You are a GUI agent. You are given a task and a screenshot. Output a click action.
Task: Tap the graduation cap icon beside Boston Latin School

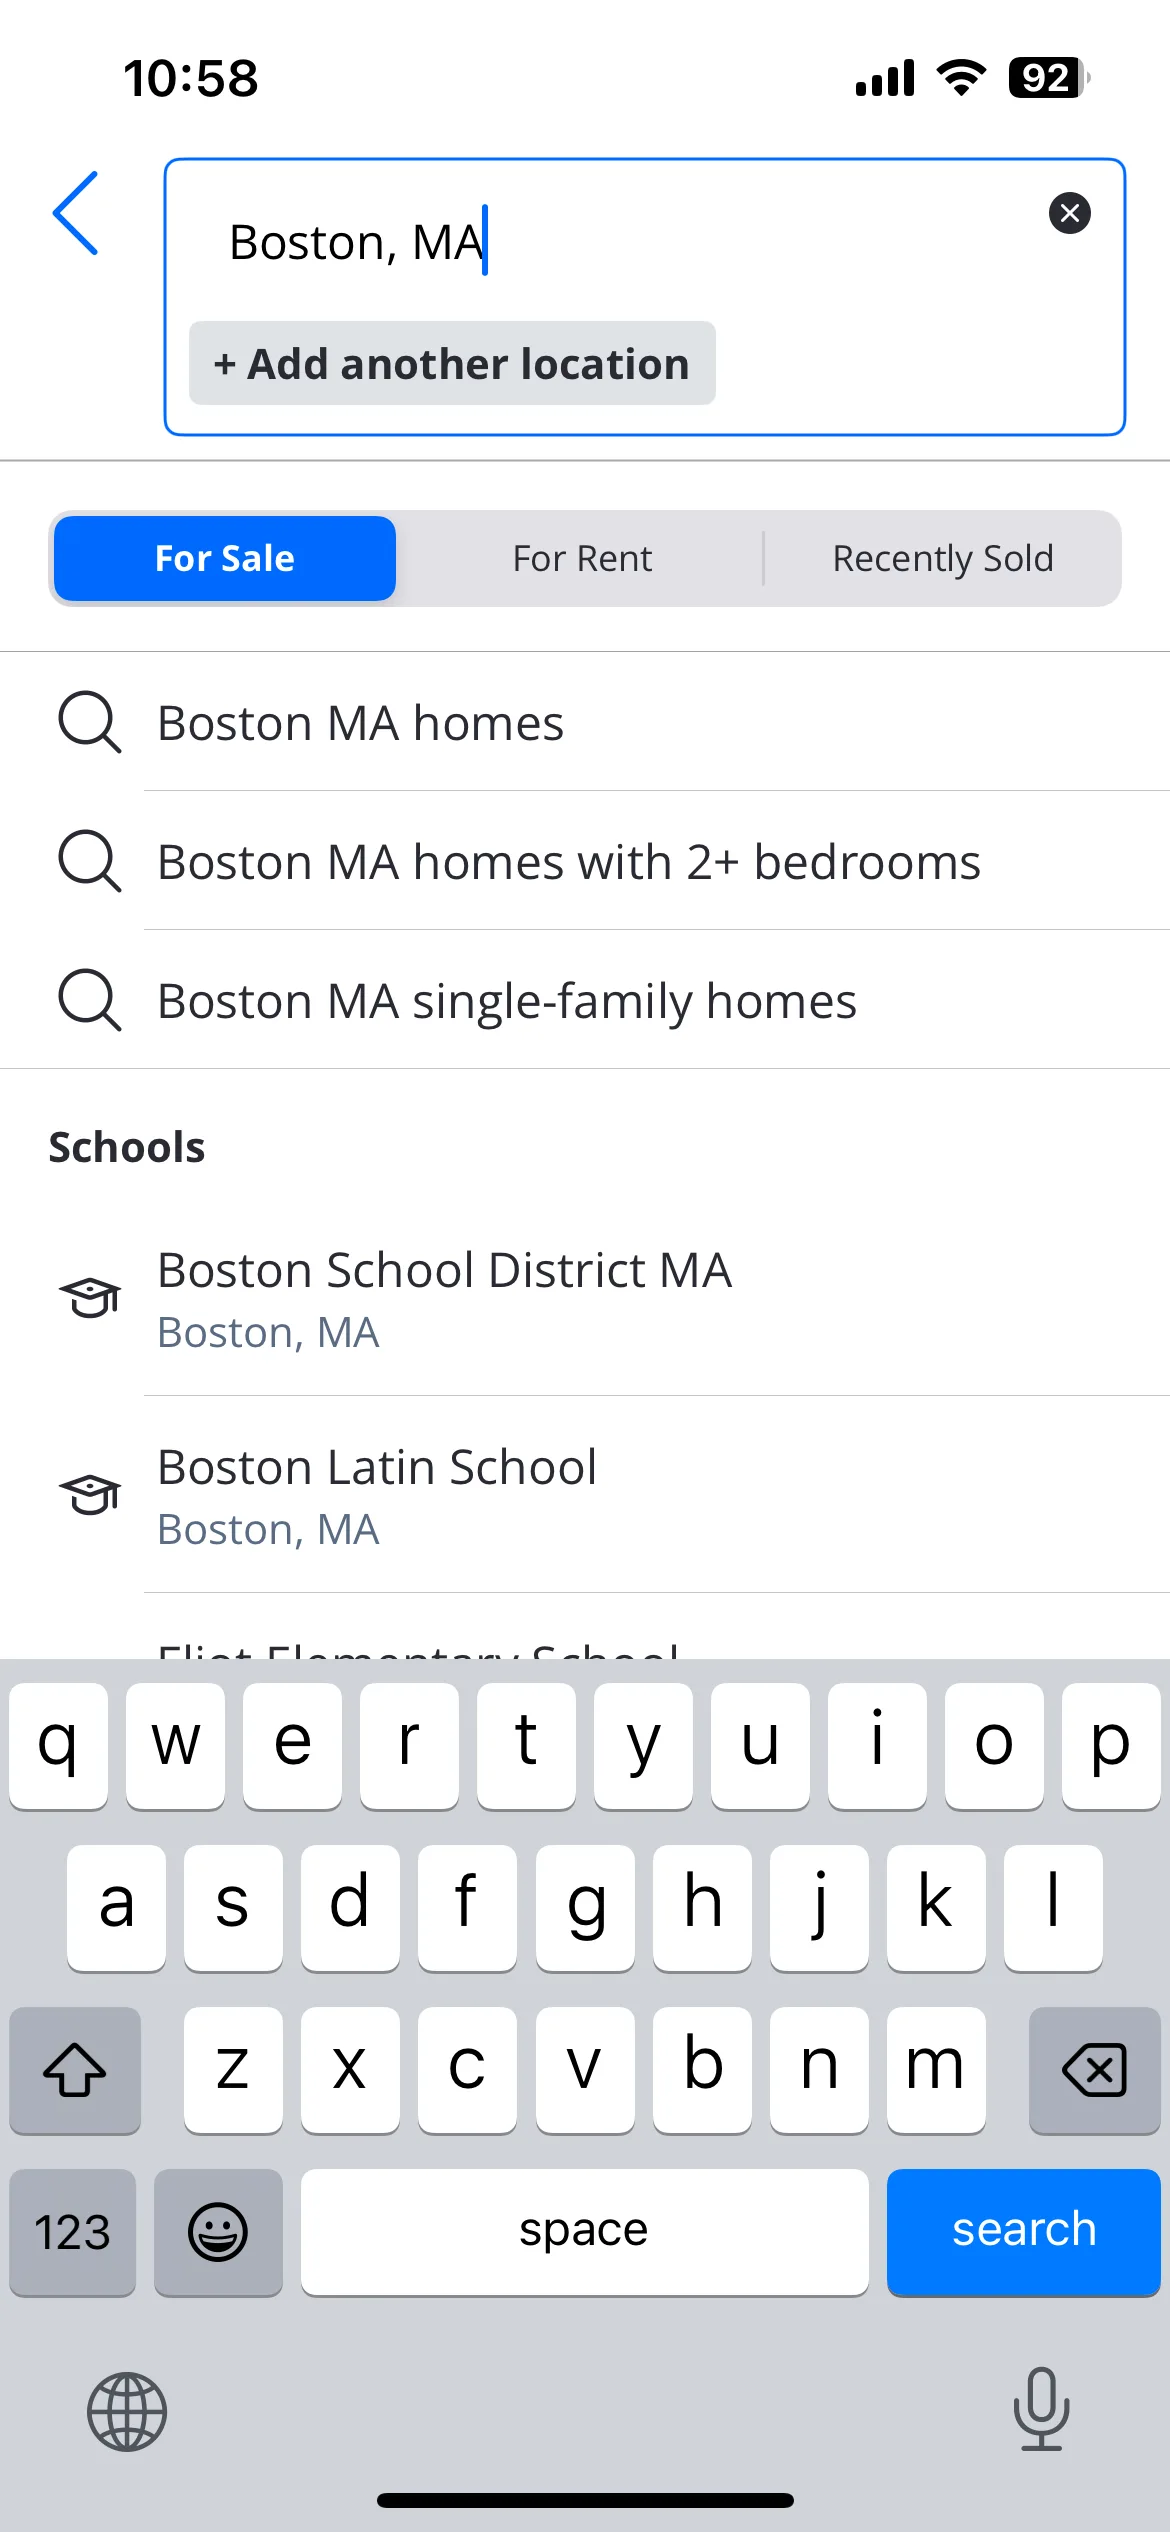point(90,1494)
